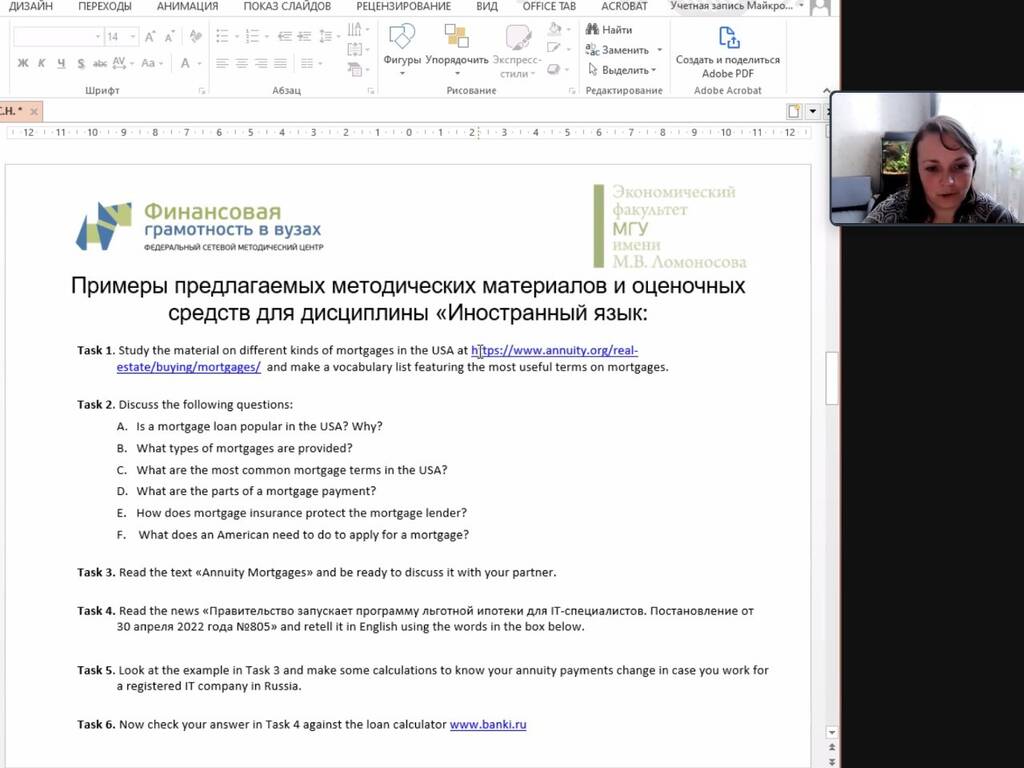The width and height of the screenshot is (1024, 768).
Task: Open the change case Aa dropdown
Action: point(152,63)
